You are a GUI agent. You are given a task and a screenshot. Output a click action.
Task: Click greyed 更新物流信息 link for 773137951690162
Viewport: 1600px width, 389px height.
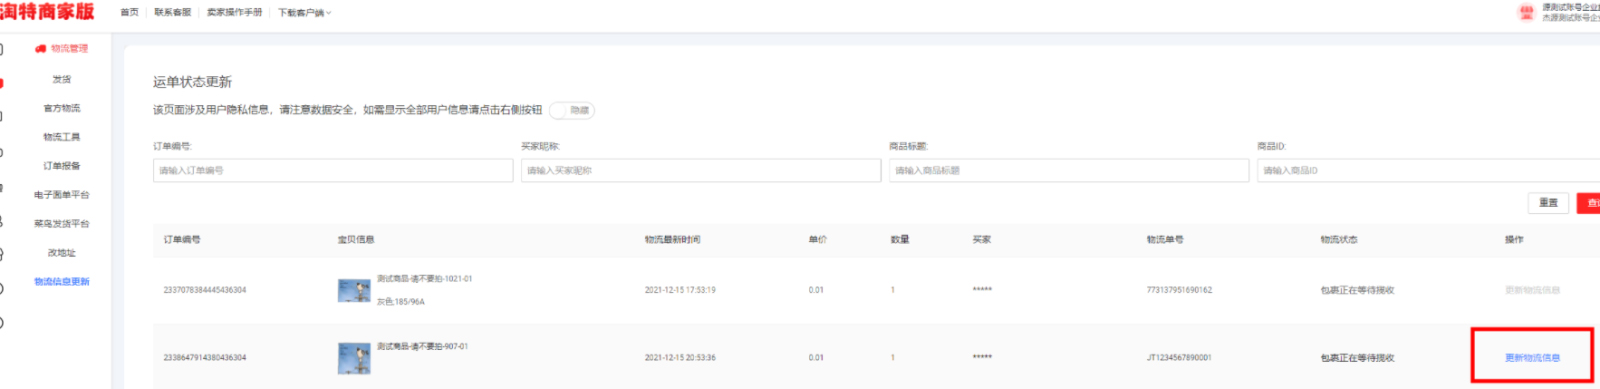tap(1532, 290)
